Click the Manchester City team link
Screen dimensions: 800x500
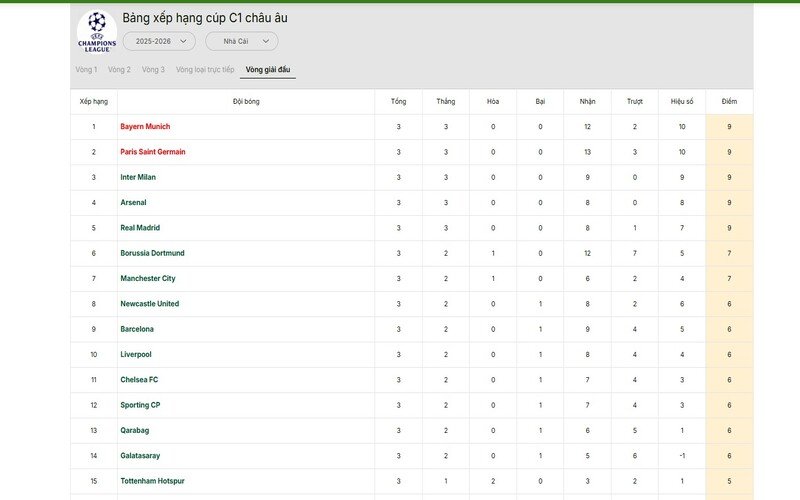point(148,278)
